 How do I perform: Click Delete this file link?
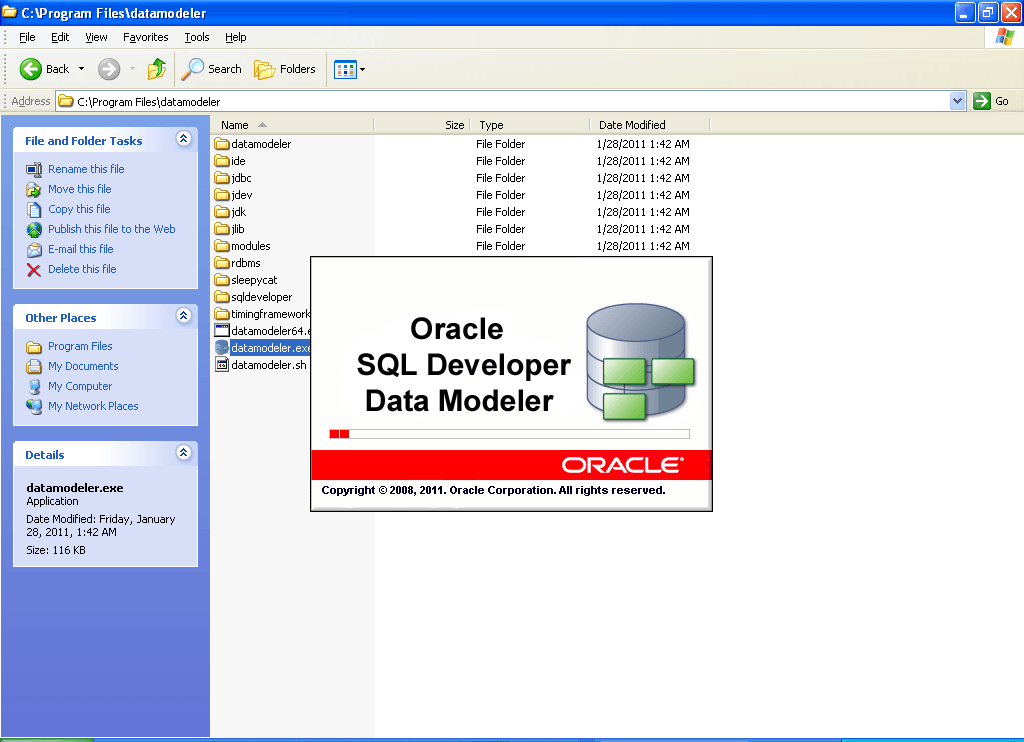click(x=82, y=269)
